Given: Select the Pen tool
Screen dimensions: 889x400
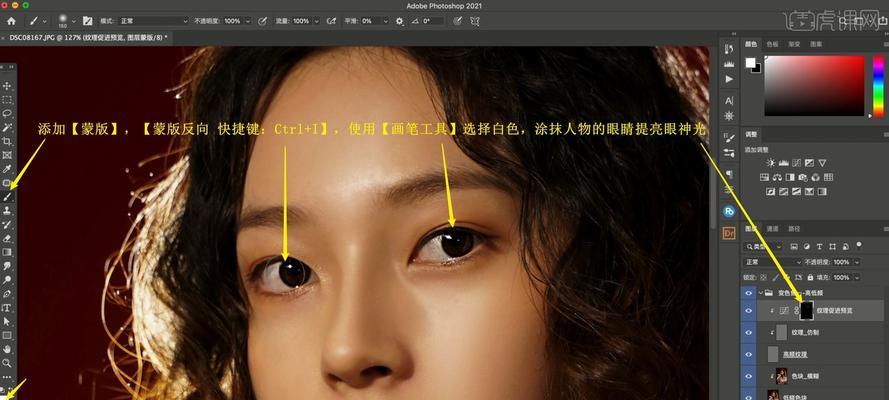Looking at the screenshot, I should (x=7, y=293).
